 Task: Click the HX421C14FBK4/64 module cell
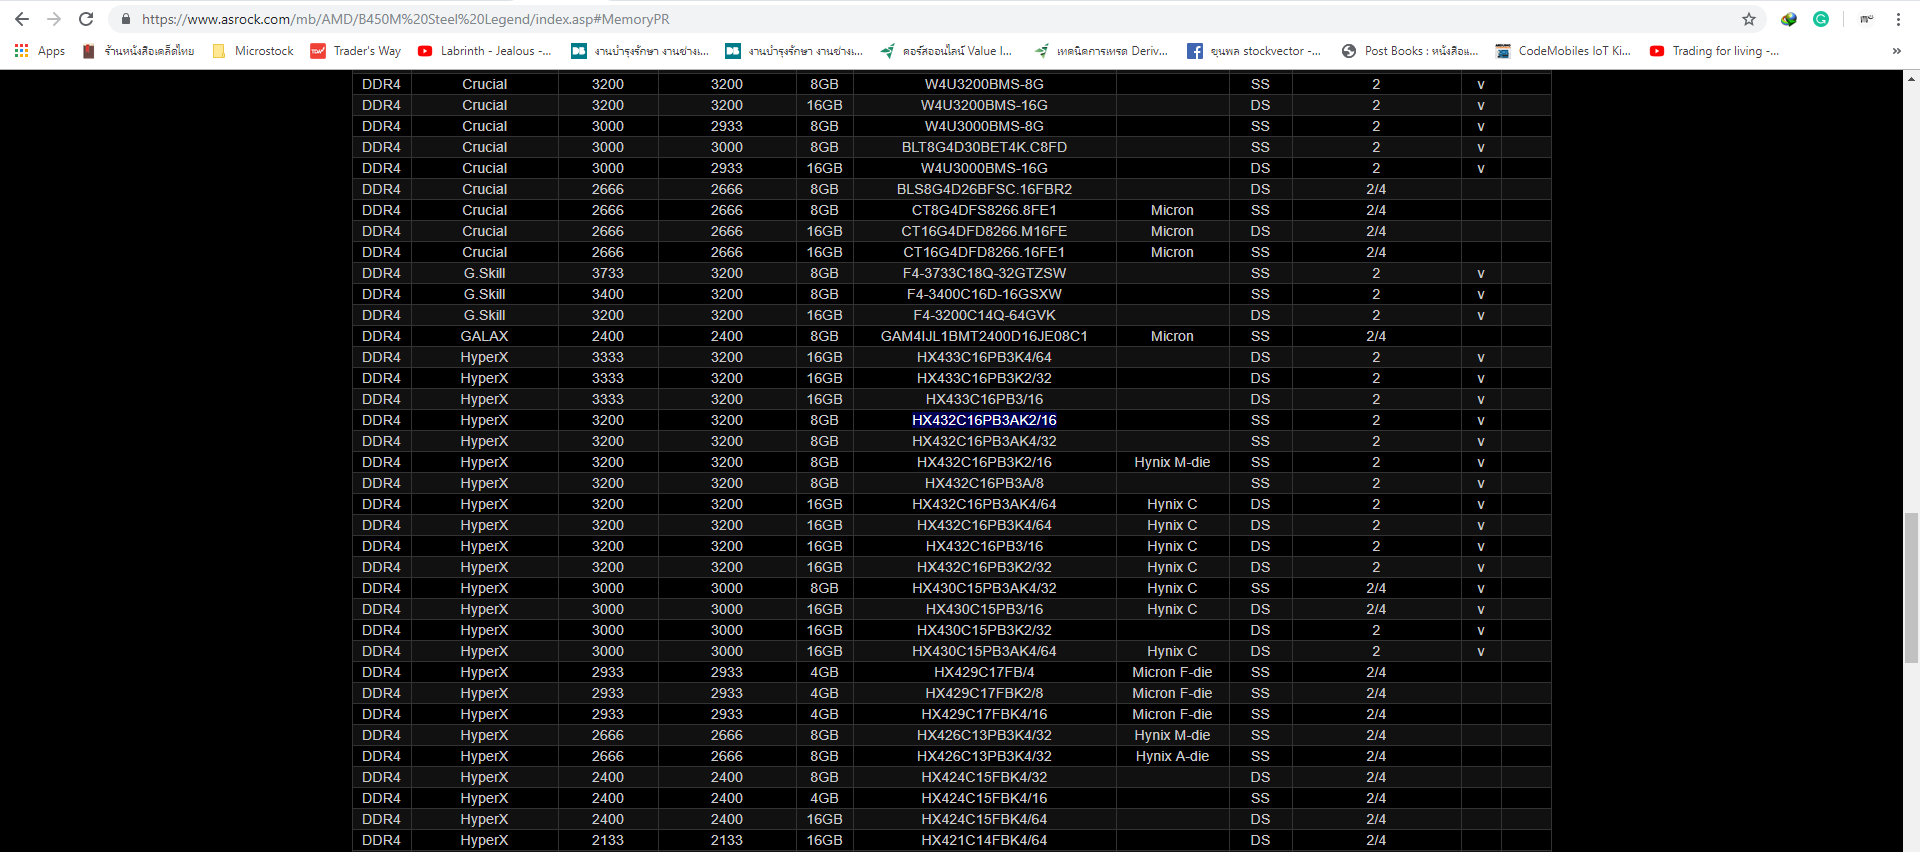[984, 840]
